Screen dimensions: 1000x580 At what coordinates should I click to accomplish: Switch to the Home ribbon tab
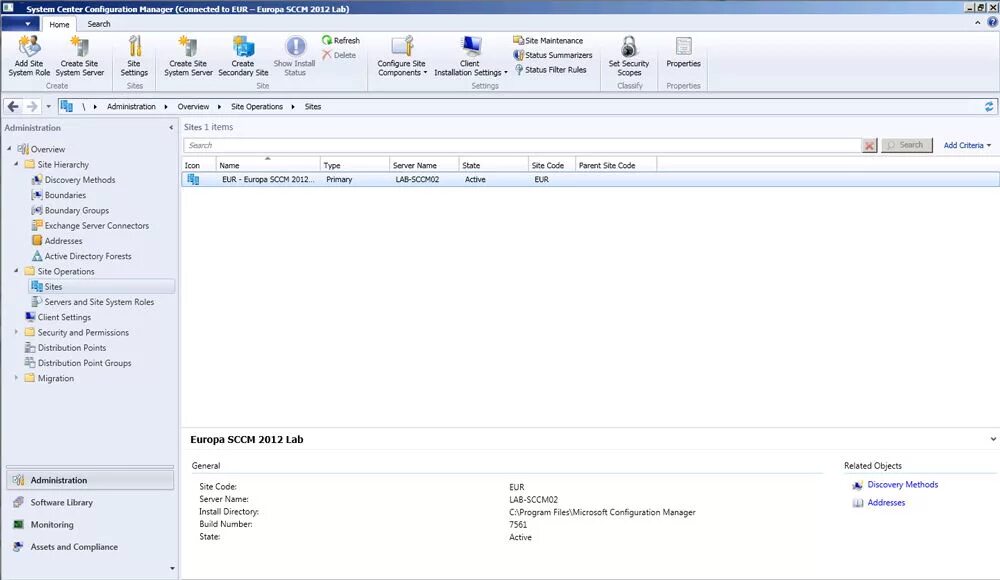coord(59,24)
